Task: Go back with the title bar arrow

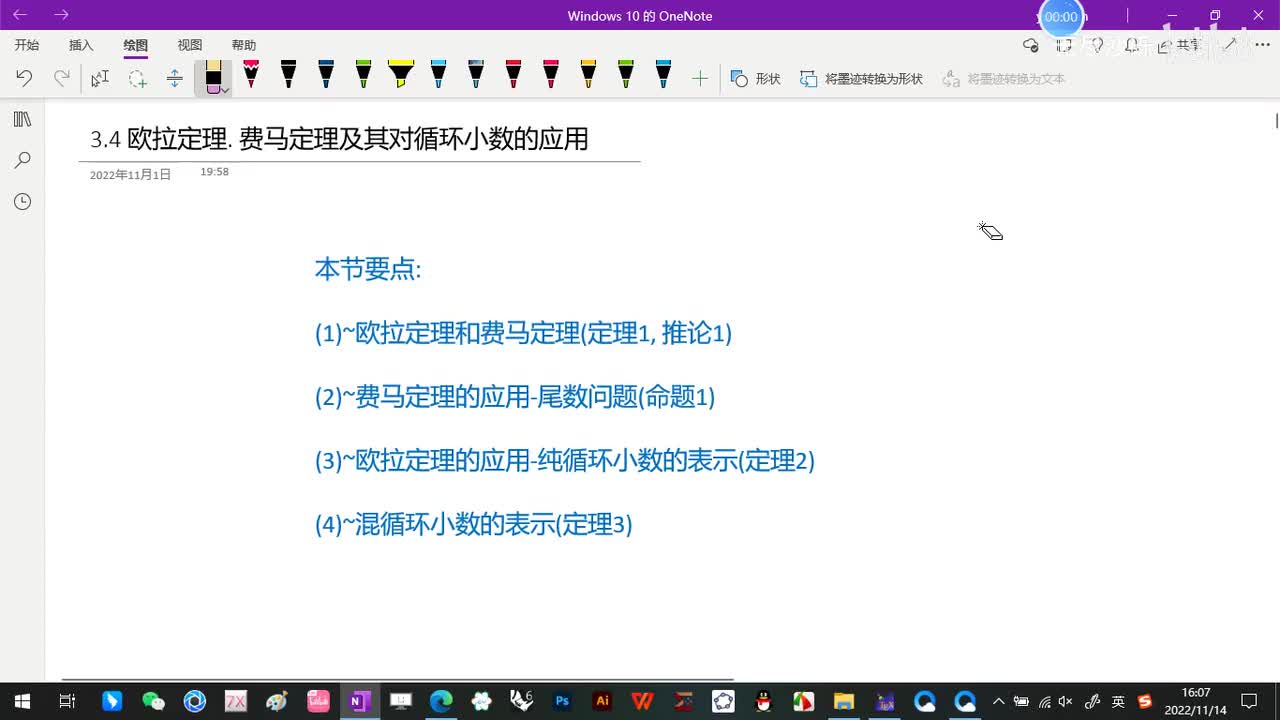Action: (x=20, y=15)
